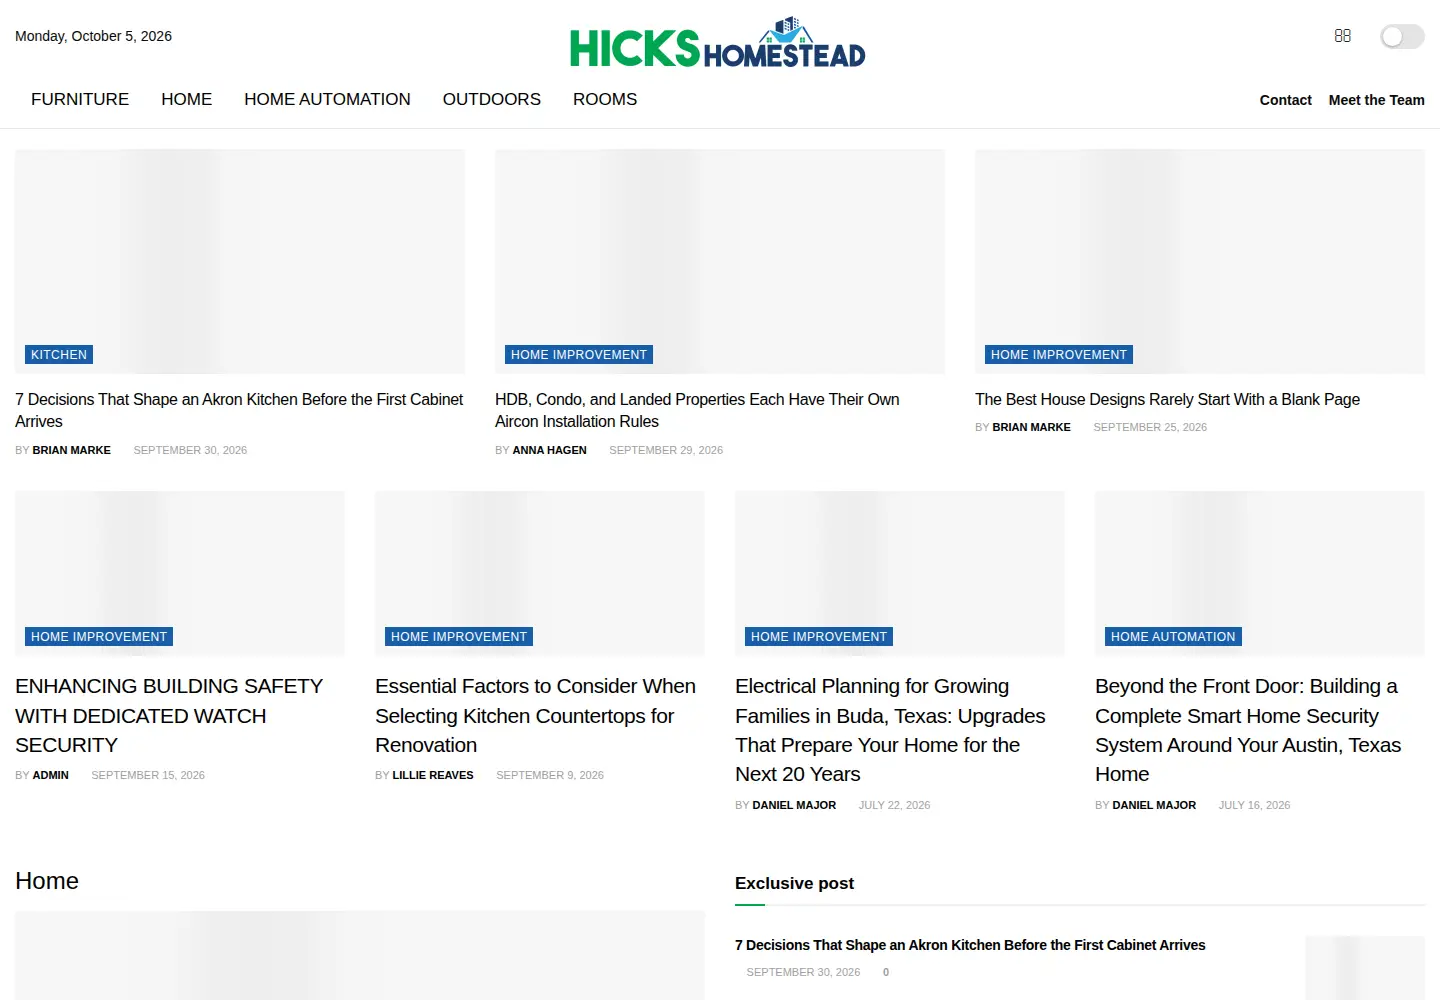
Task: Click thumbnail of Best House Designs article
Action: [x=1200, y=262]
